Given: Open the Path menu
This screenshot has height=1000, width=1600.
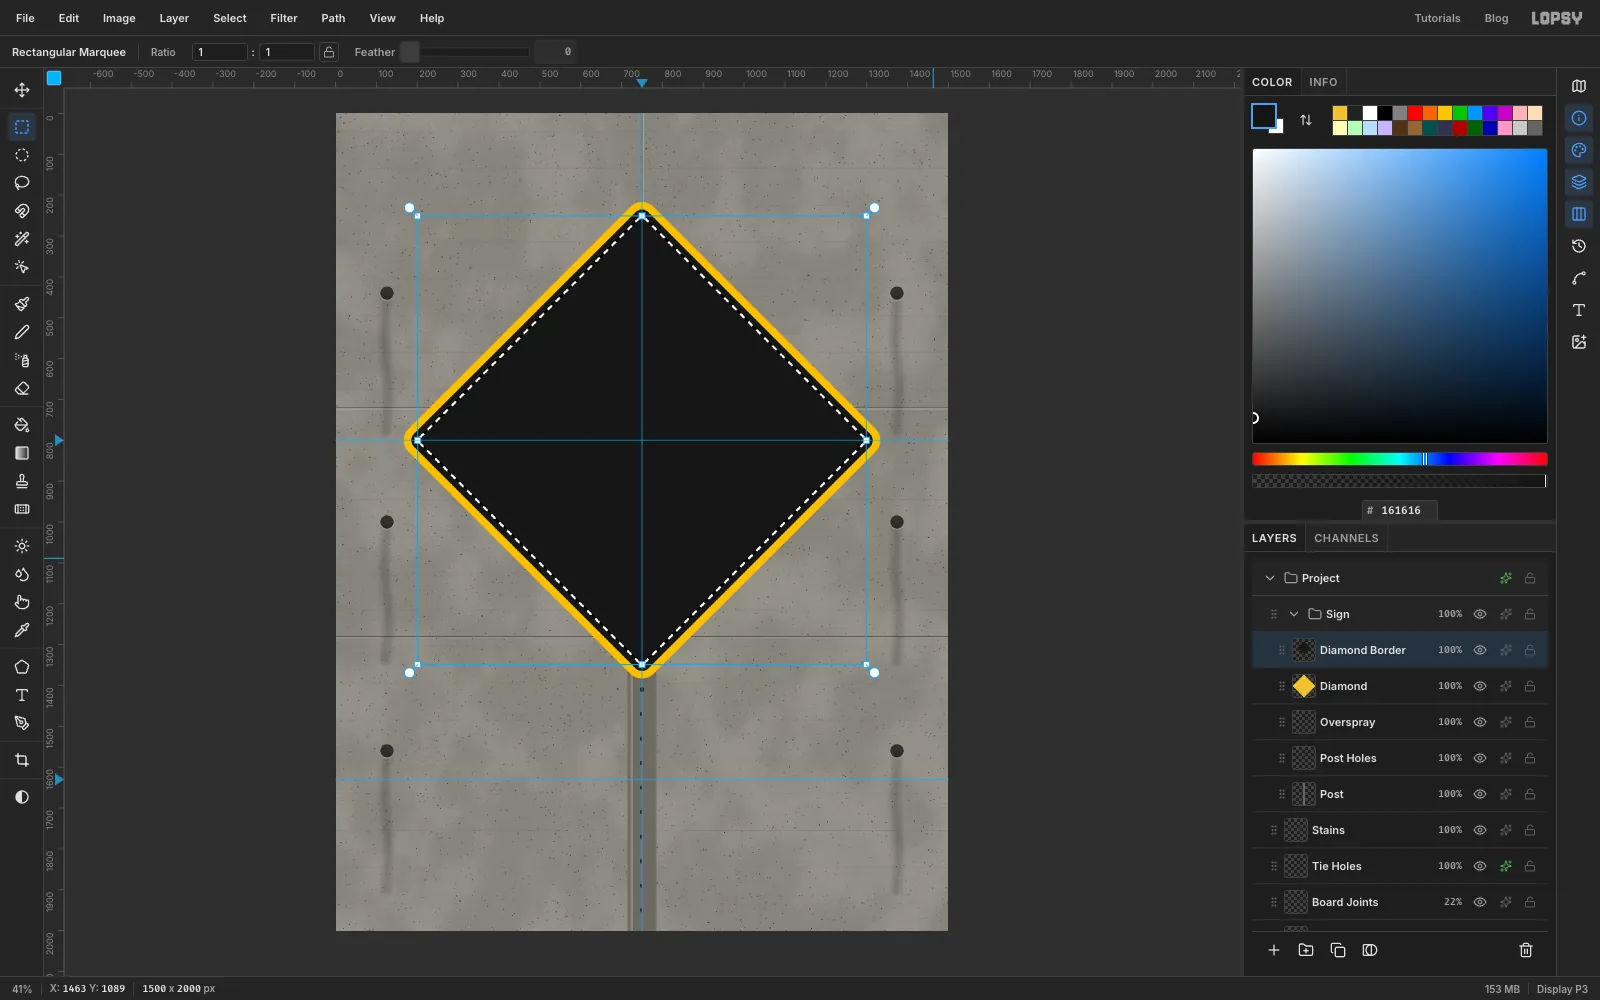Looking at the screenshot, I should point(333,18).
